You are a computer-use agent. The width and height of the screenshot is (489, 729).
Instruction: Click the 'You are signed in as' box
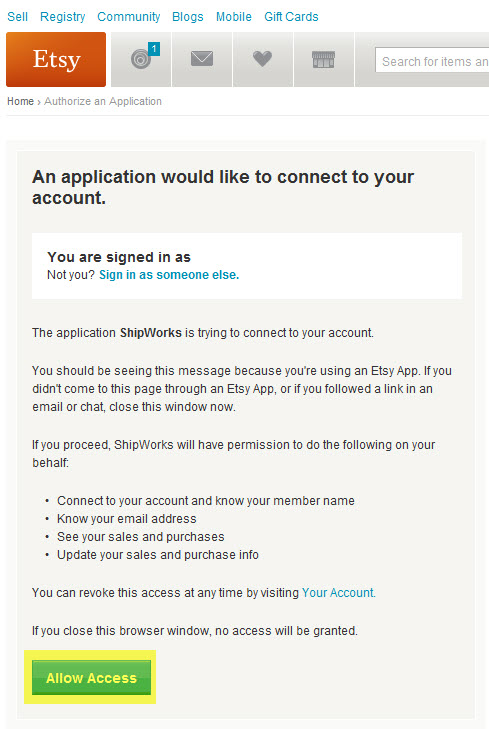pyautogui.click(x=247, y=265)
